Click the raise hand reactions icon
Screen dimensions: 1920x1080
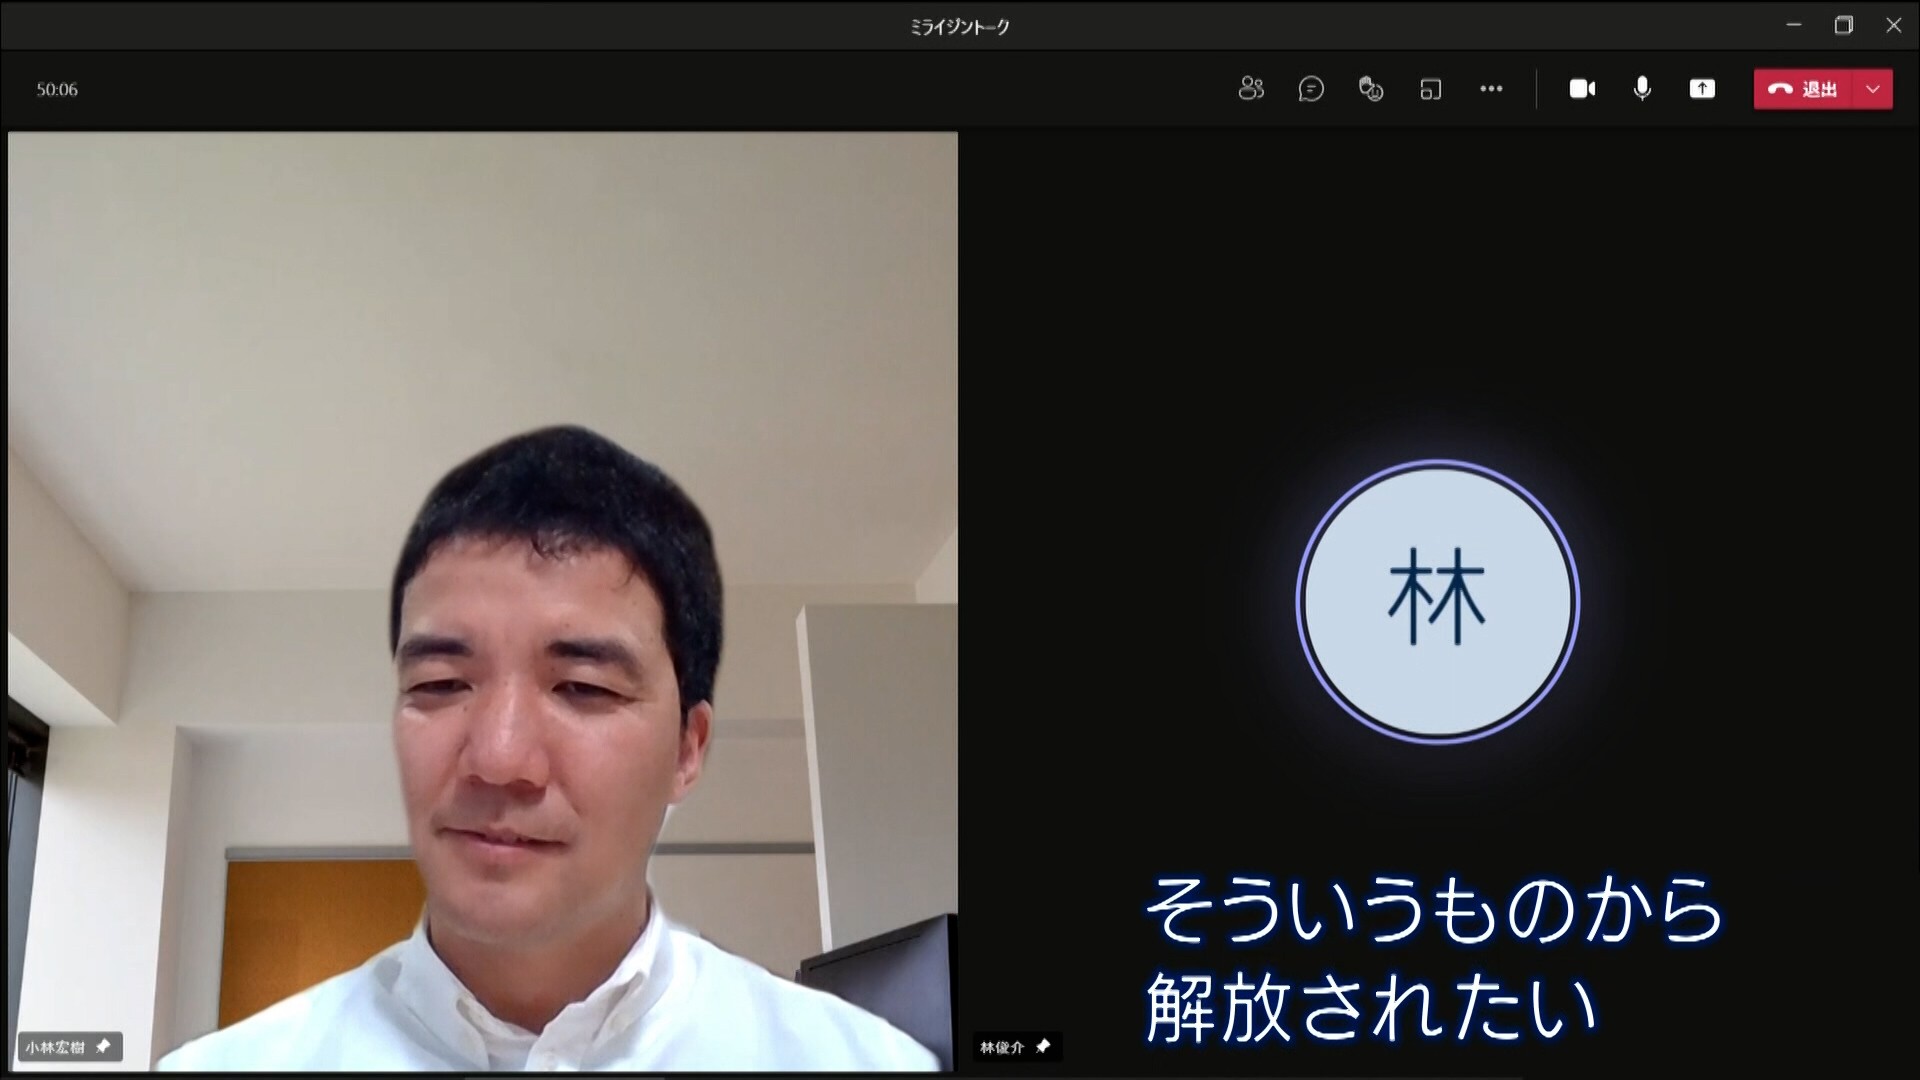(x=1371, y=89)
